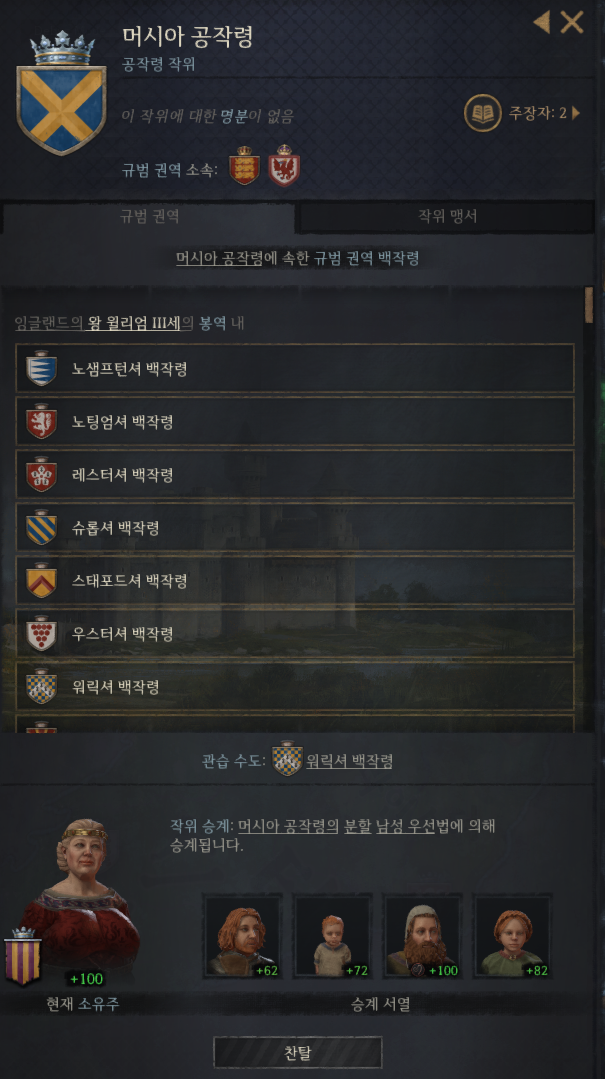Open the 워릭셔 백작령 capital link
This screenshot has width=605, height=1079.
tap(350, 760)
